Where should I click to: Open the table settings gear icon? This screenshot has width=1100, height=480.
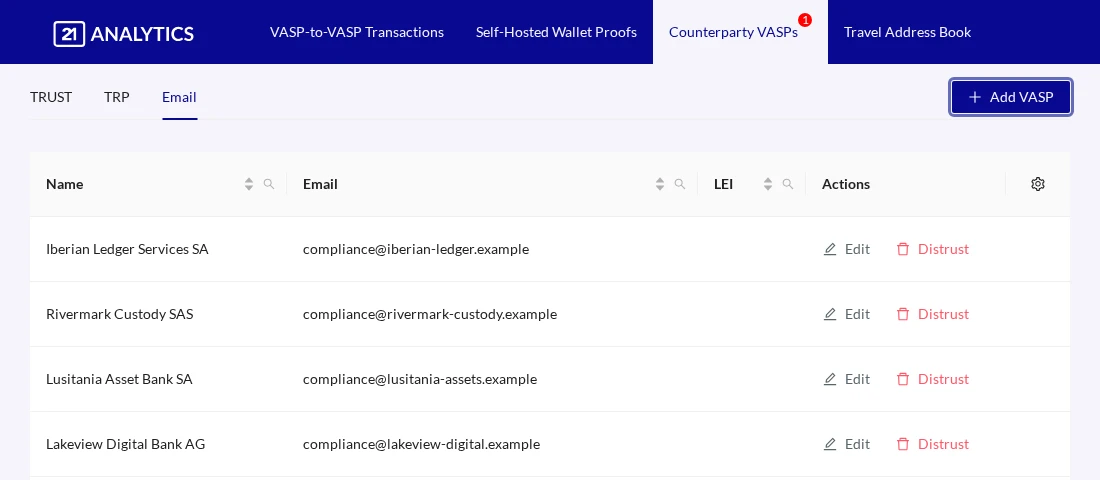(1038, 184)
